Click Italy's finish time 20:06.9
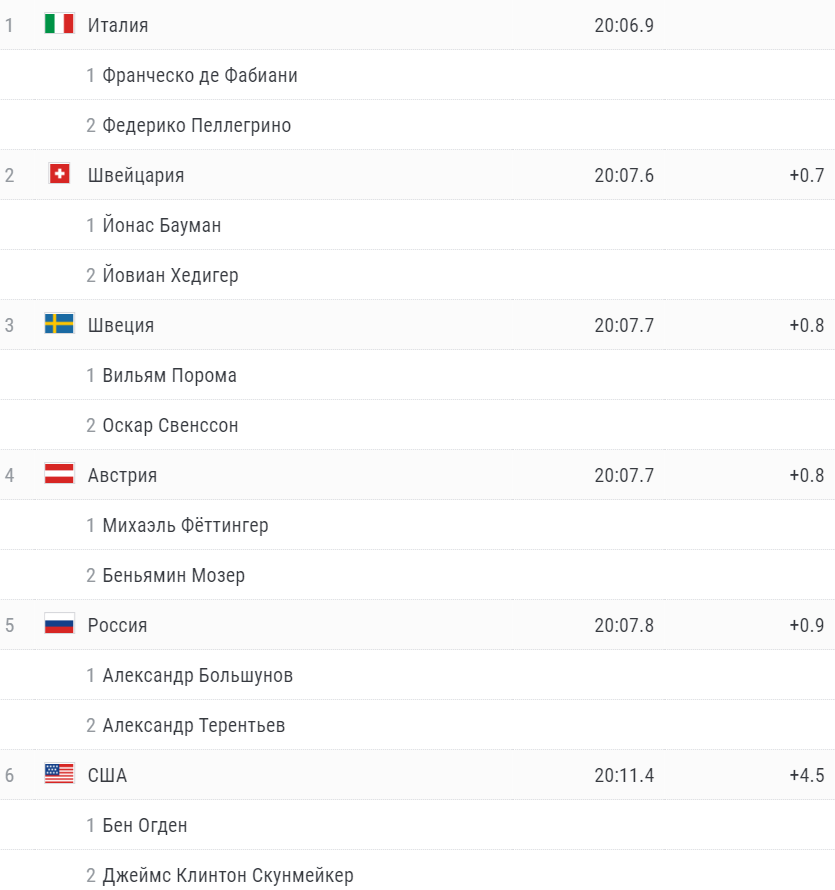Viewport: 835px width, 890px height. [x=624, y=26]
